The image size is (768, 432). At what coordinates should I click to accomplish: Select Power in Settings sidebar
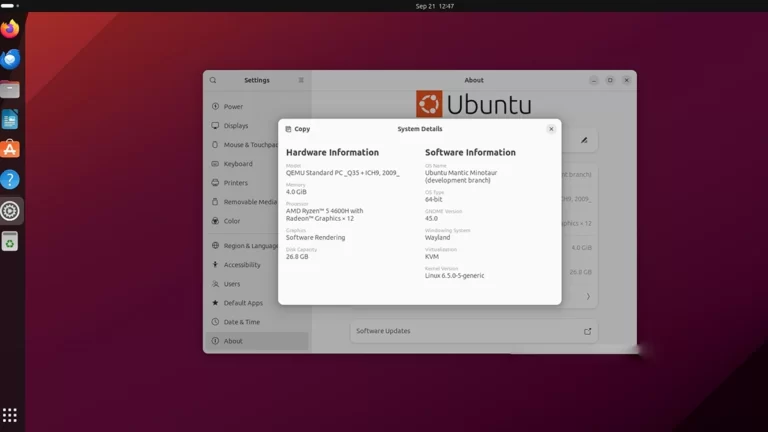click(257, 106)
